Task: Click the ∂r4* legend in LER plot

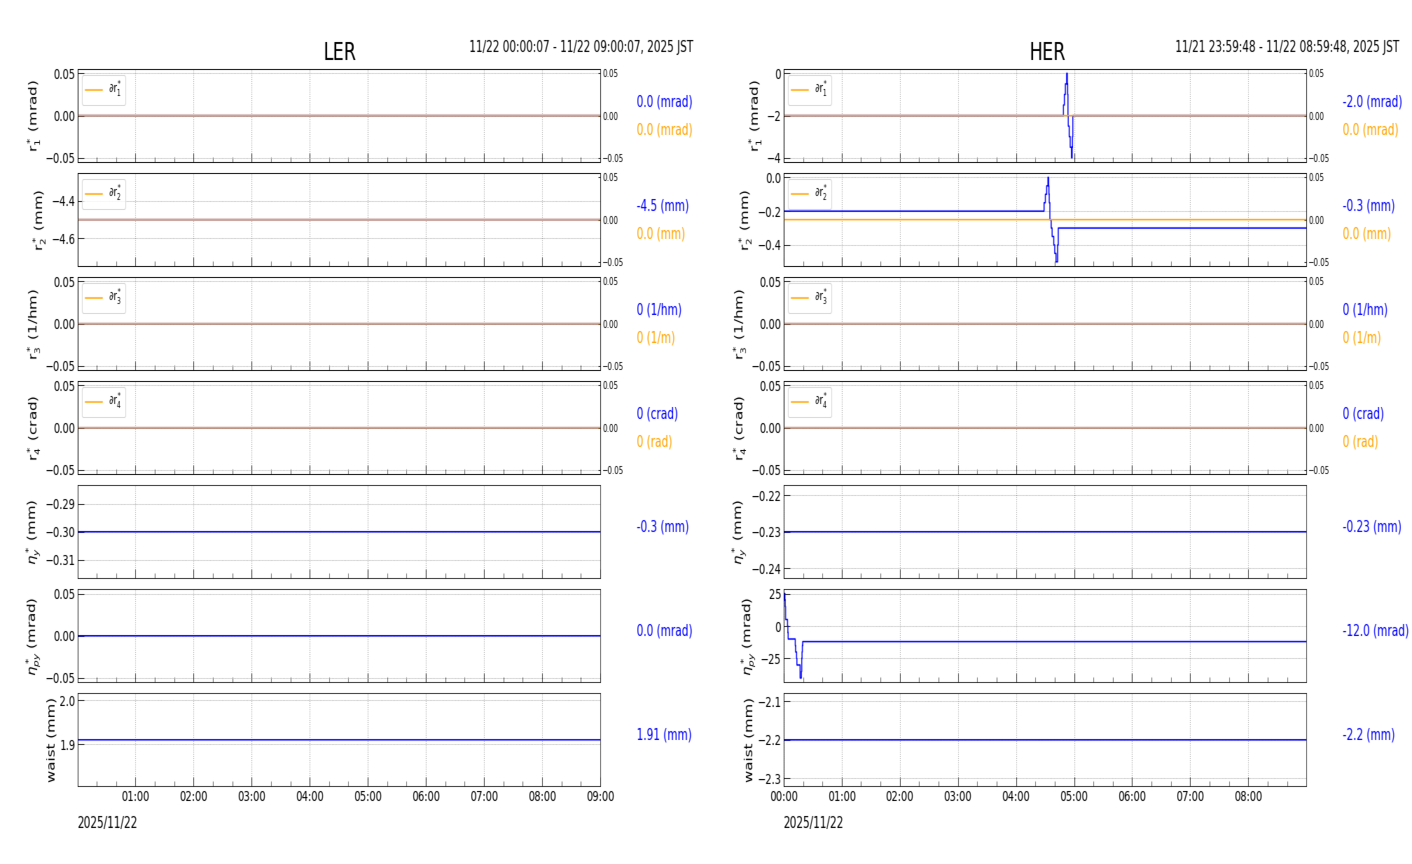Action: (x=104, y=402)
